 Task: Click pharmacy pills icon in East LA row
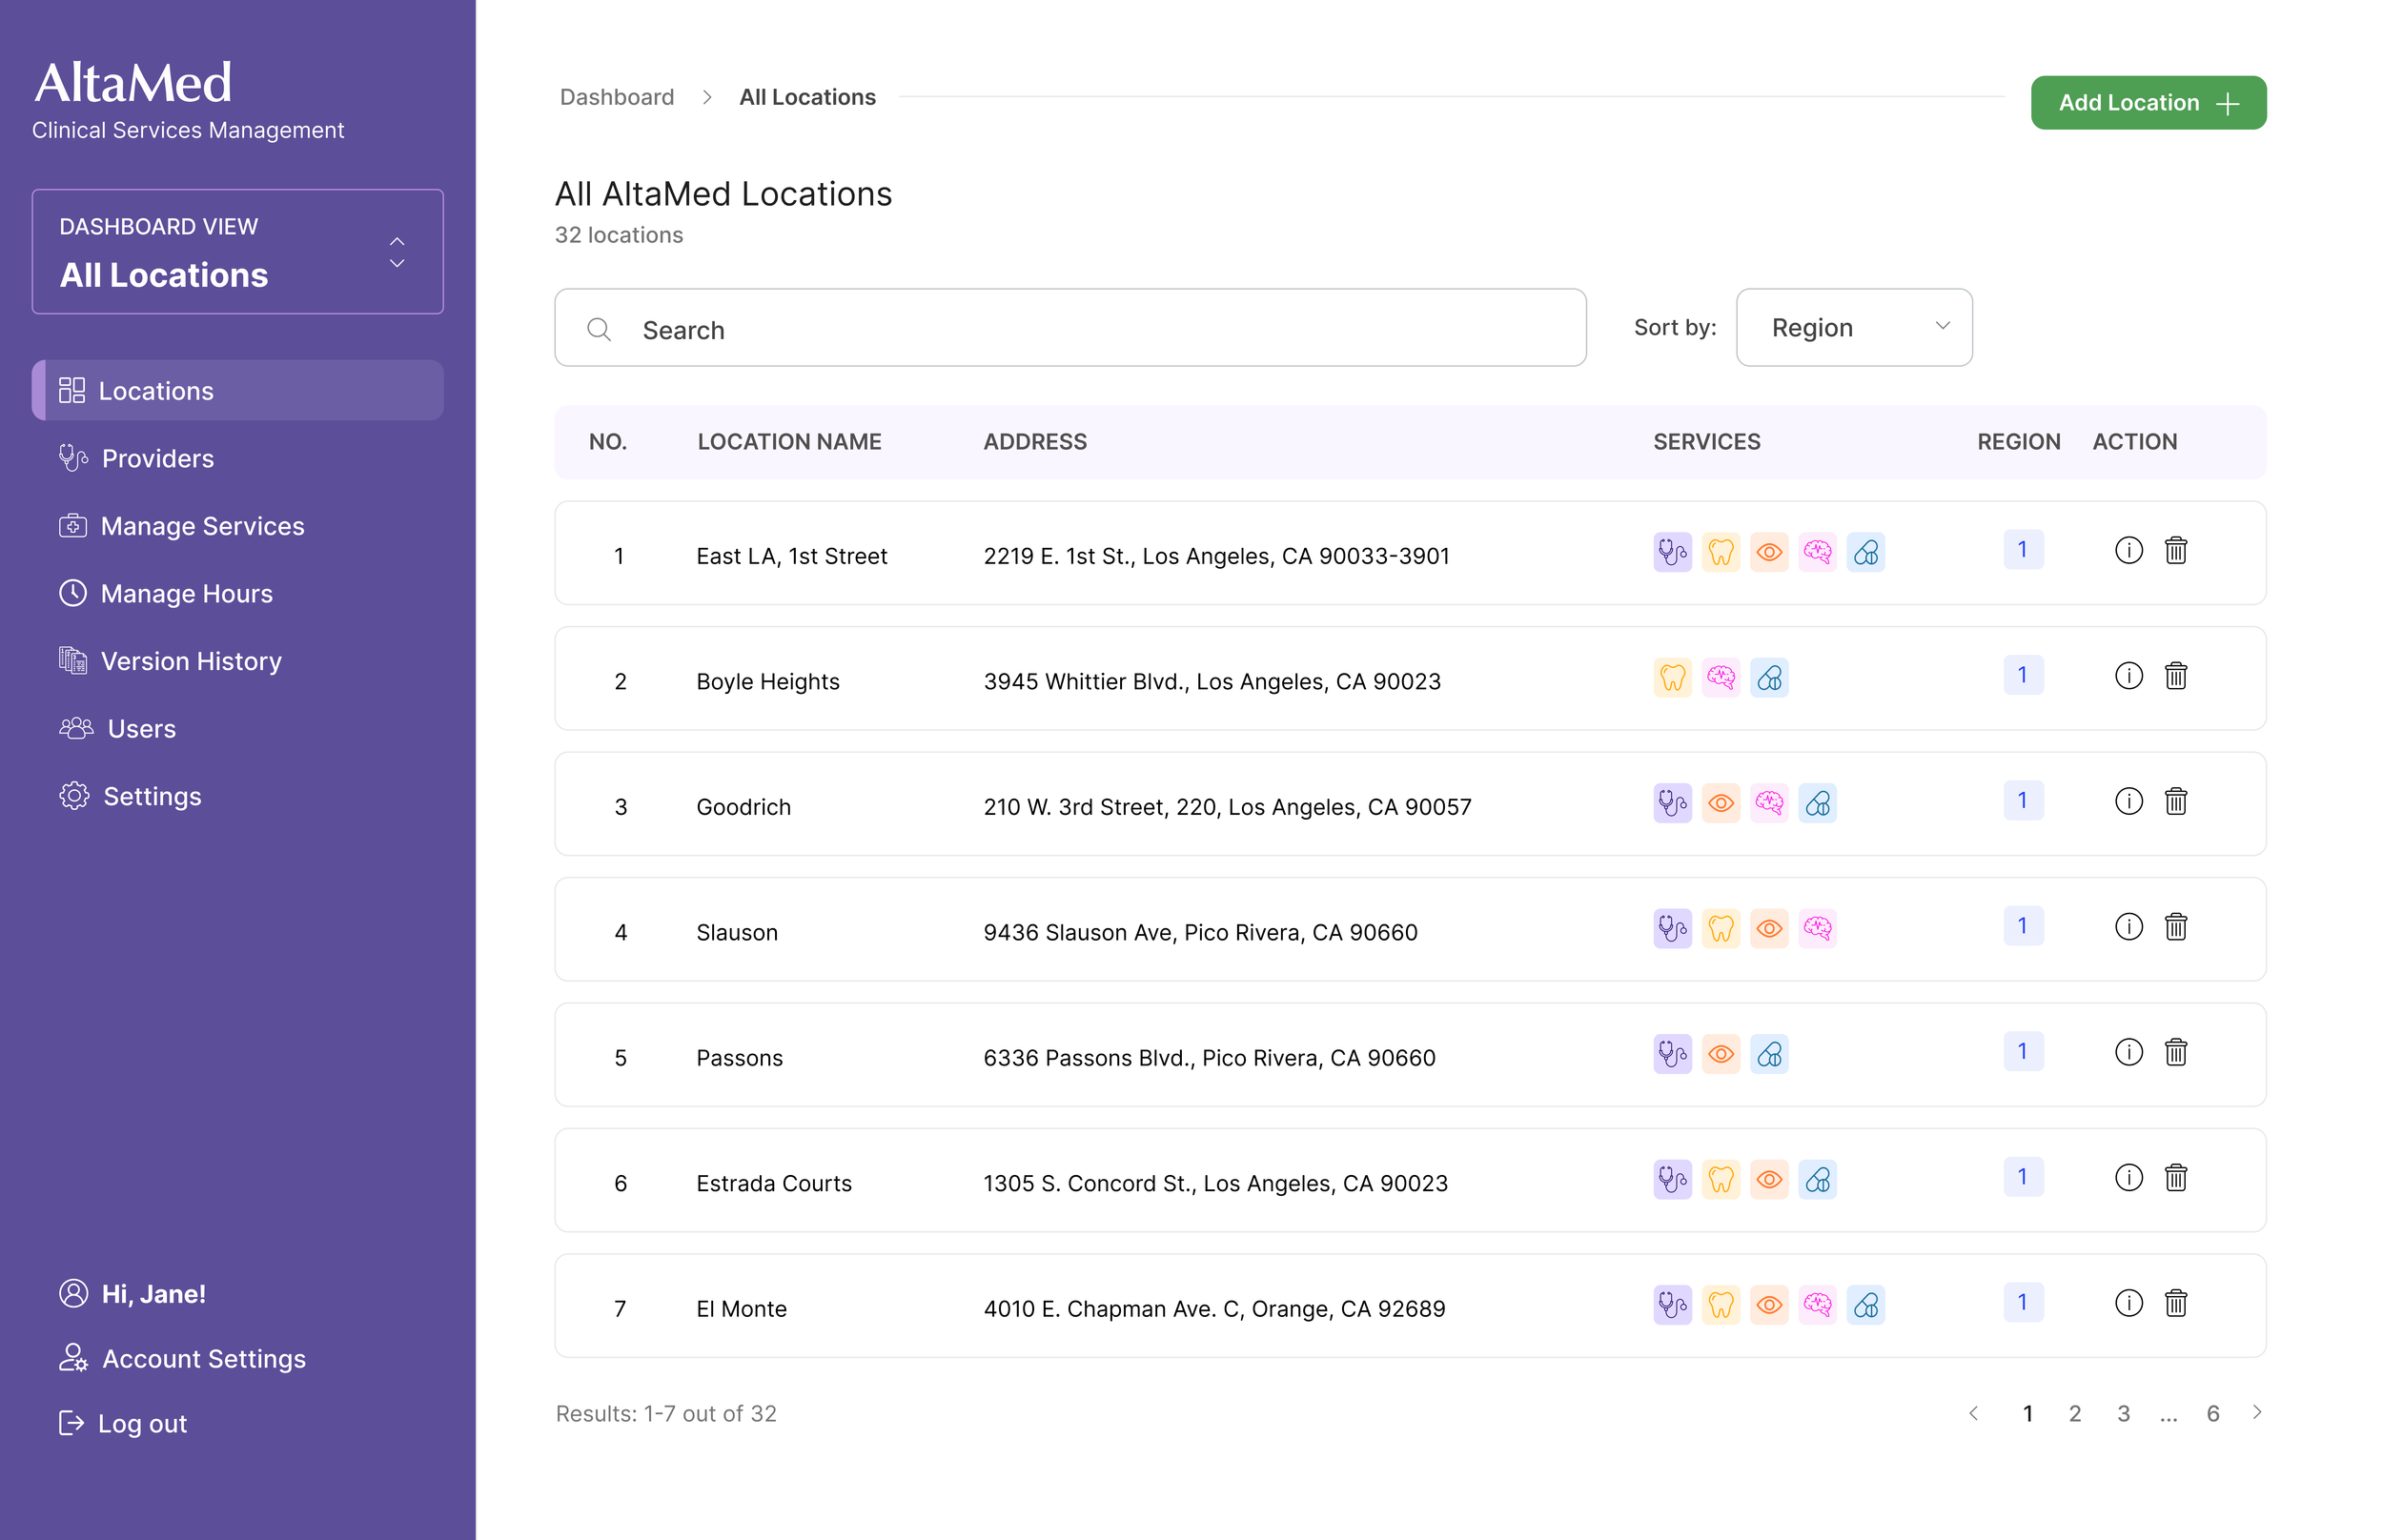[x=1865, y=552]
